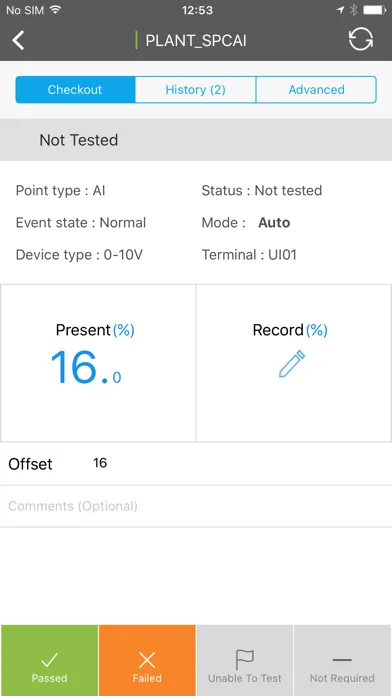The image size is (392, 696).
Task: Tap the Comments (Optional) field
Action: pyautogui.click(x=196, y=506)
